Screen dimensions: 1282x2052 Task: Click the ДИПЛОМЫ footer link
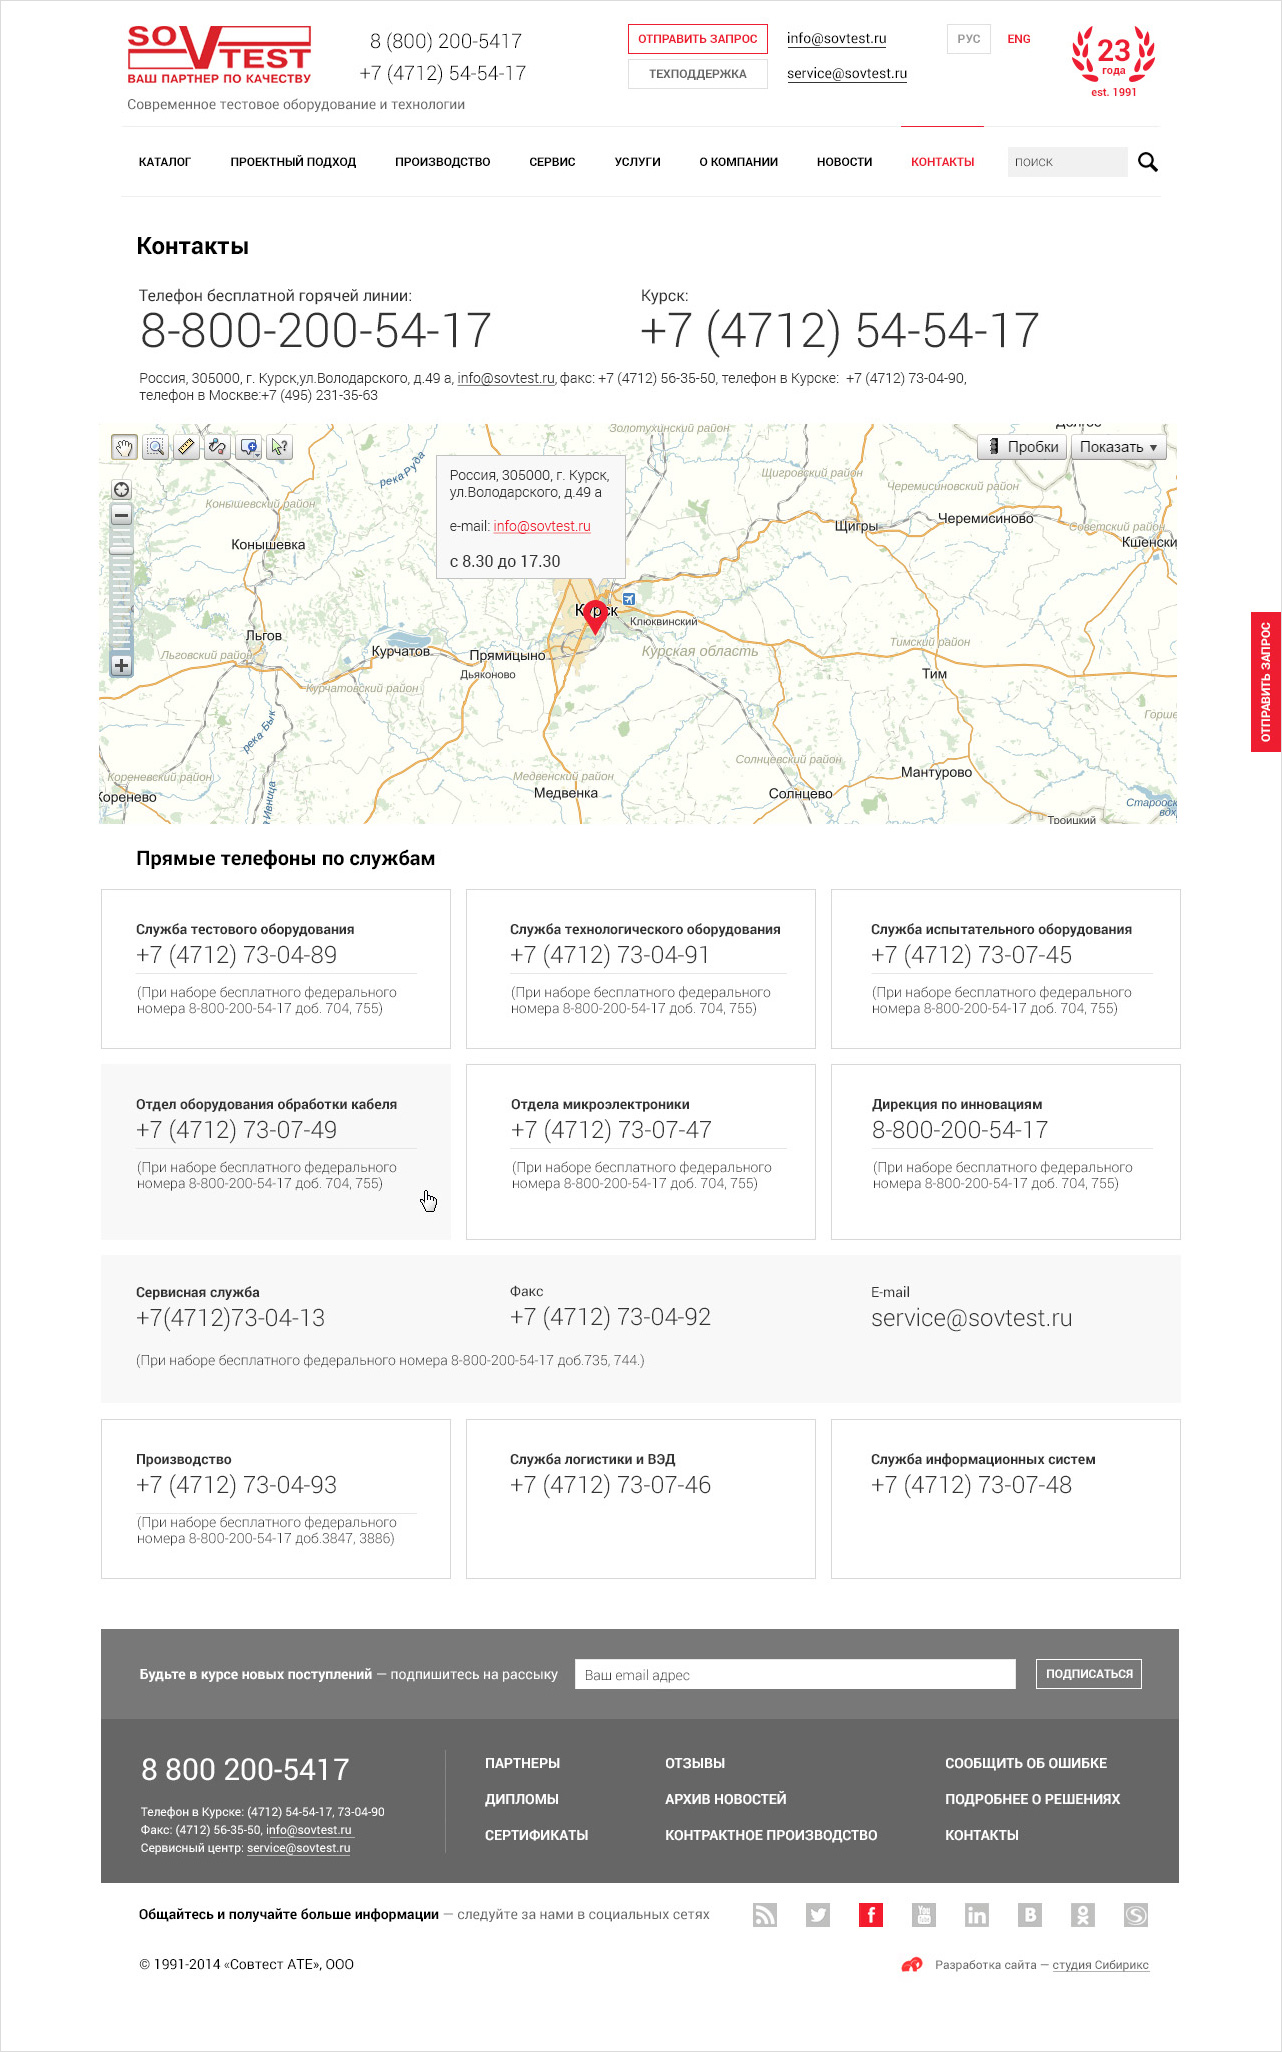(x=522, y=1799)
